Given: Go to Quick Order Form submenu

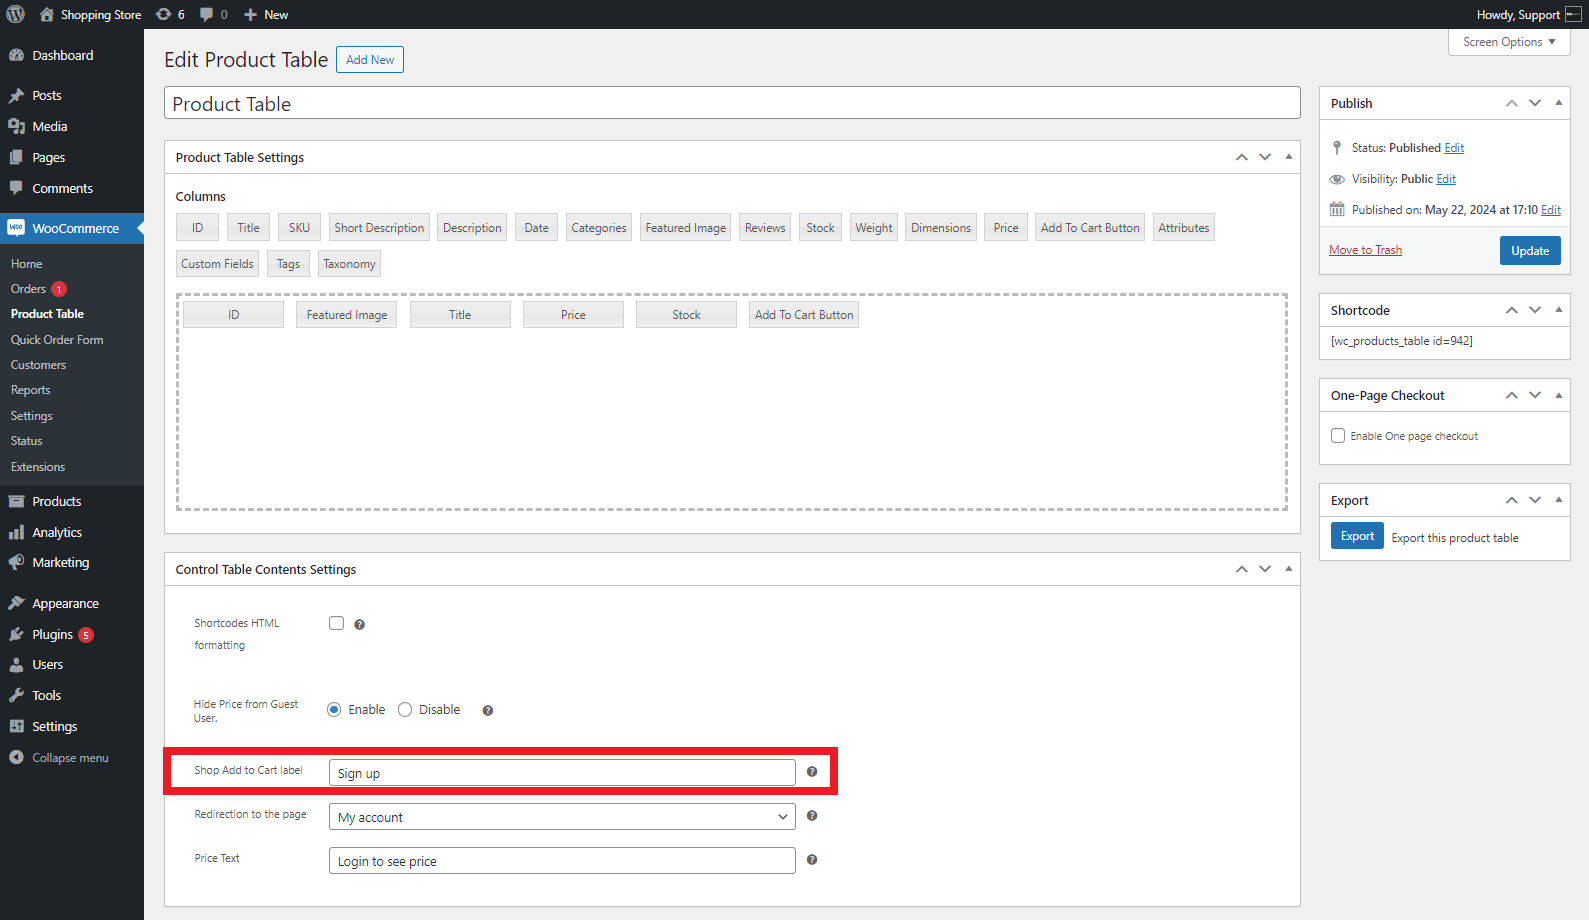Looking at the screenshot, I should click(x=57, y=340).
